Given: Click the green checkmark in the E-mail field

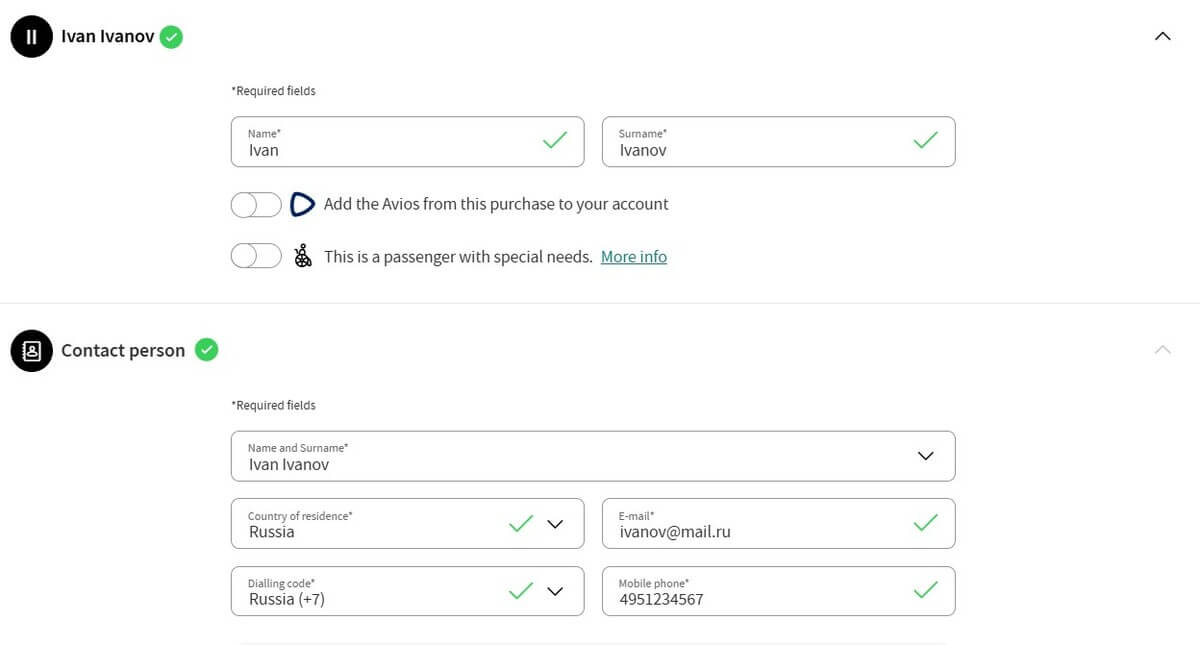Looking at the screenshot, I should click(x=926, y=522).
